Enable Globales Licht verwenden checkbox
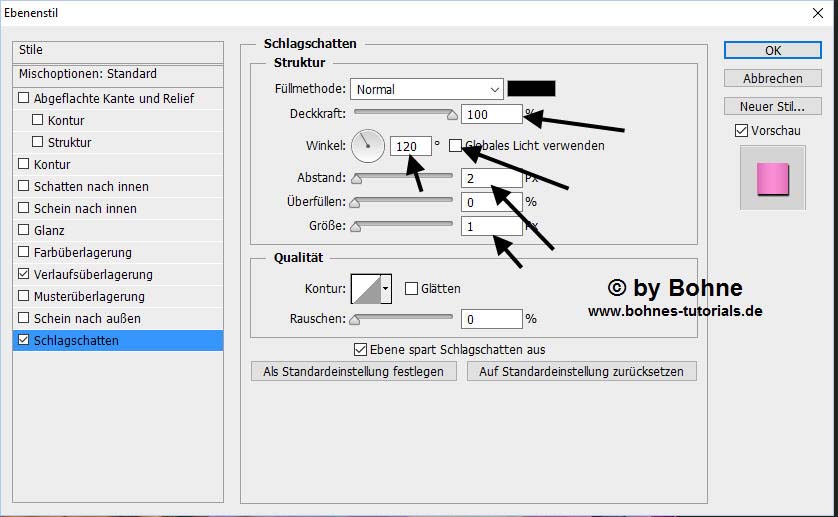This screenshot has width=838, height=517. [x=456, y=145]
